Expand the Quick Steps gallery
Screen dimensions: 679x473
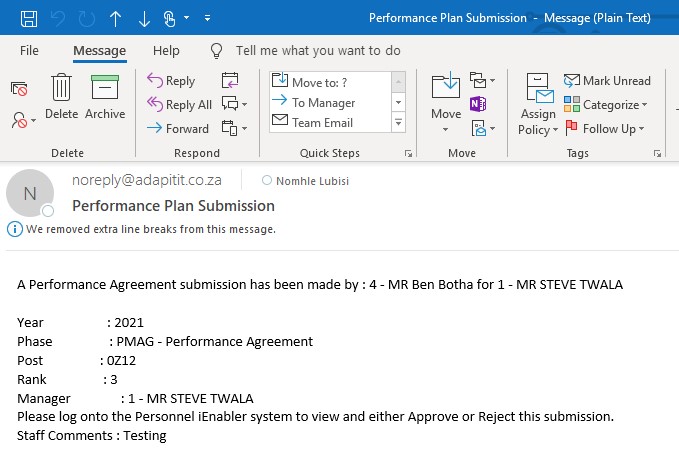[x=398, y=123]
